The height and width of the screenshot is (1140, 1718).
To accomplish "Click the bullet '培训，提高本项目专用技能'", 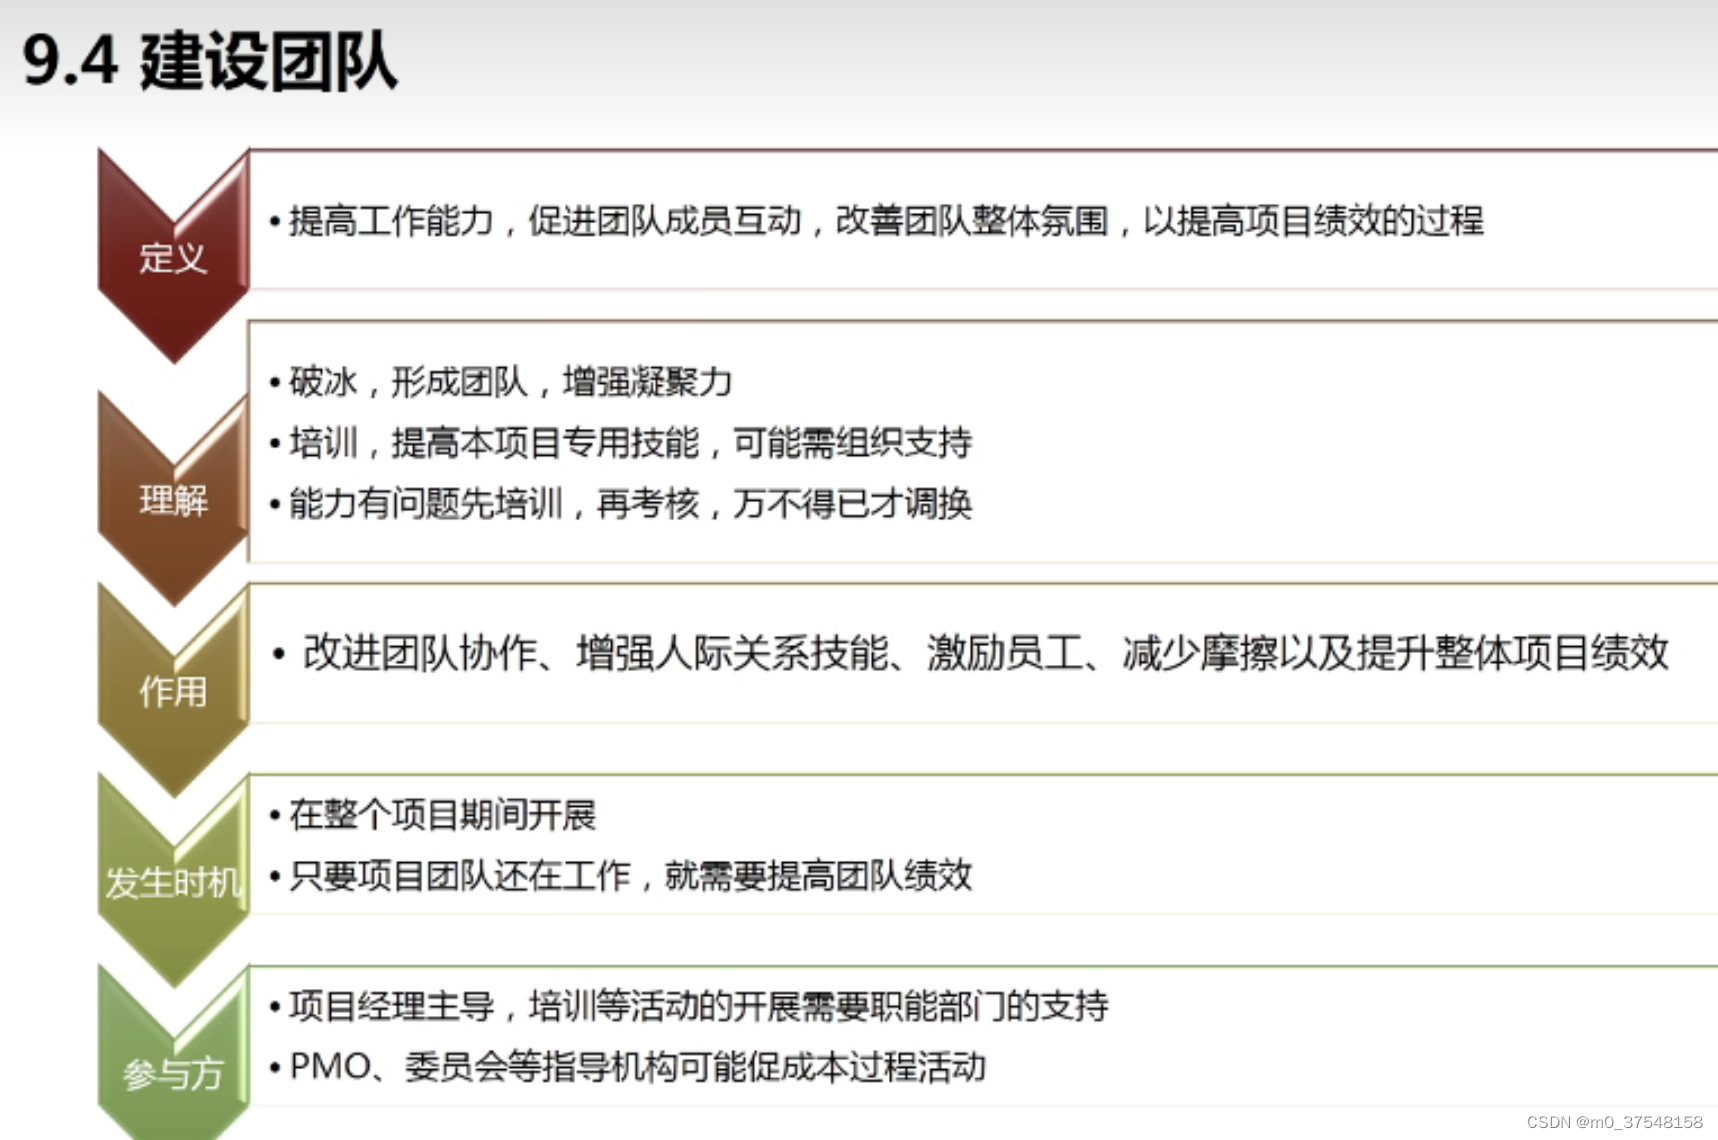I will click(621, 442).
